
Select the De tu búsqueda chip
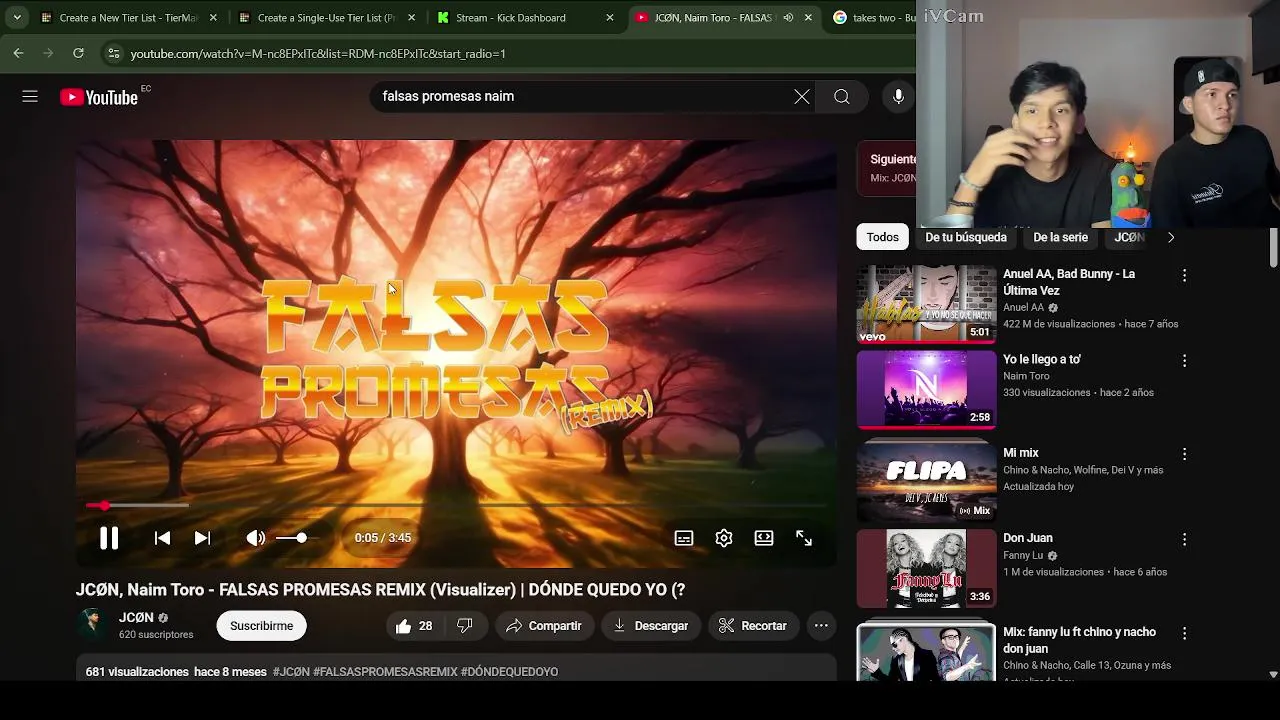pos(966,237)
